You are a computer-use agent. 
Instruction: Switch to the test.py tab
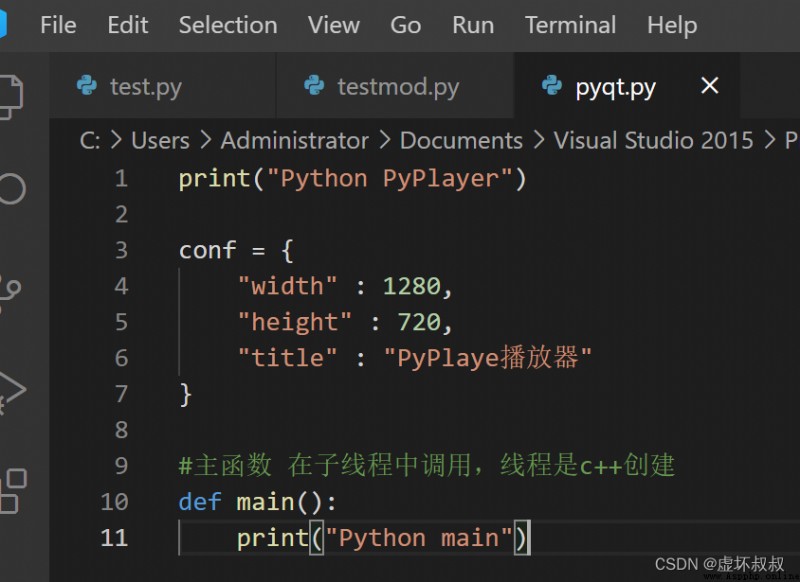click(162, 86)
